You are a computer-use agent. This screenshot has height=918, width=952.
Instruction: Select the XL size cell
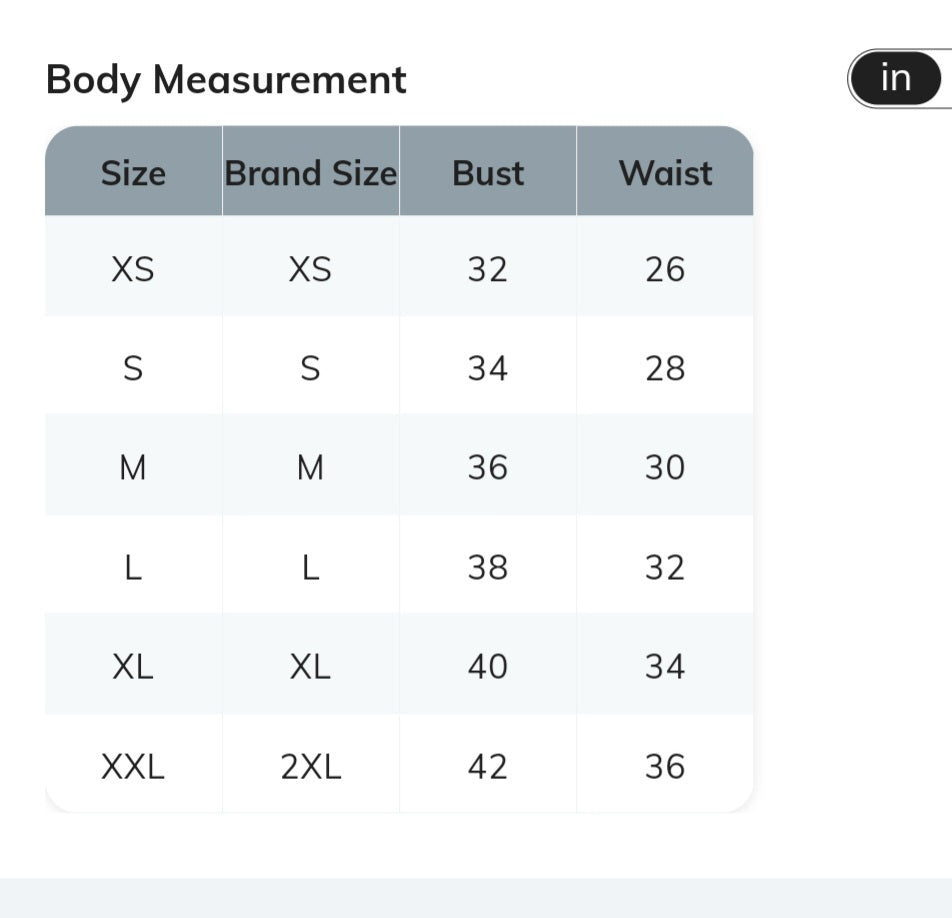pyautogui.click(x=134, y=664)
